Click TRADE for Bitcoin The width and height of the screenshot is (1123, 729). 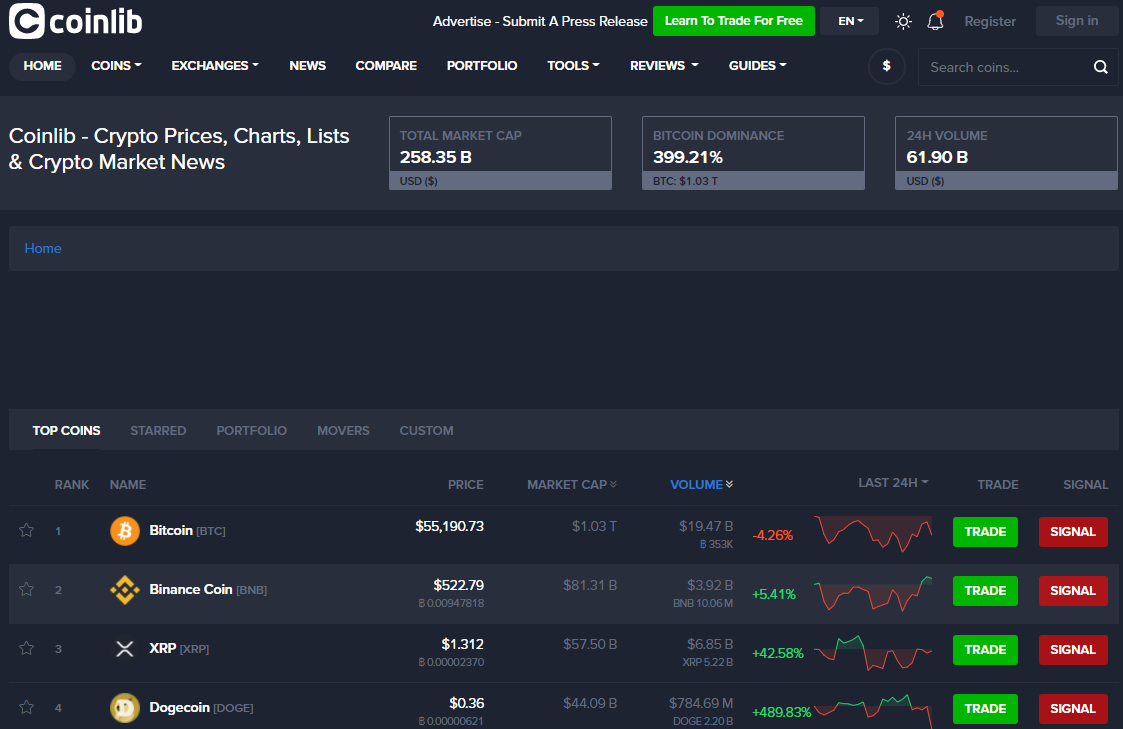[x=985, y=531]
